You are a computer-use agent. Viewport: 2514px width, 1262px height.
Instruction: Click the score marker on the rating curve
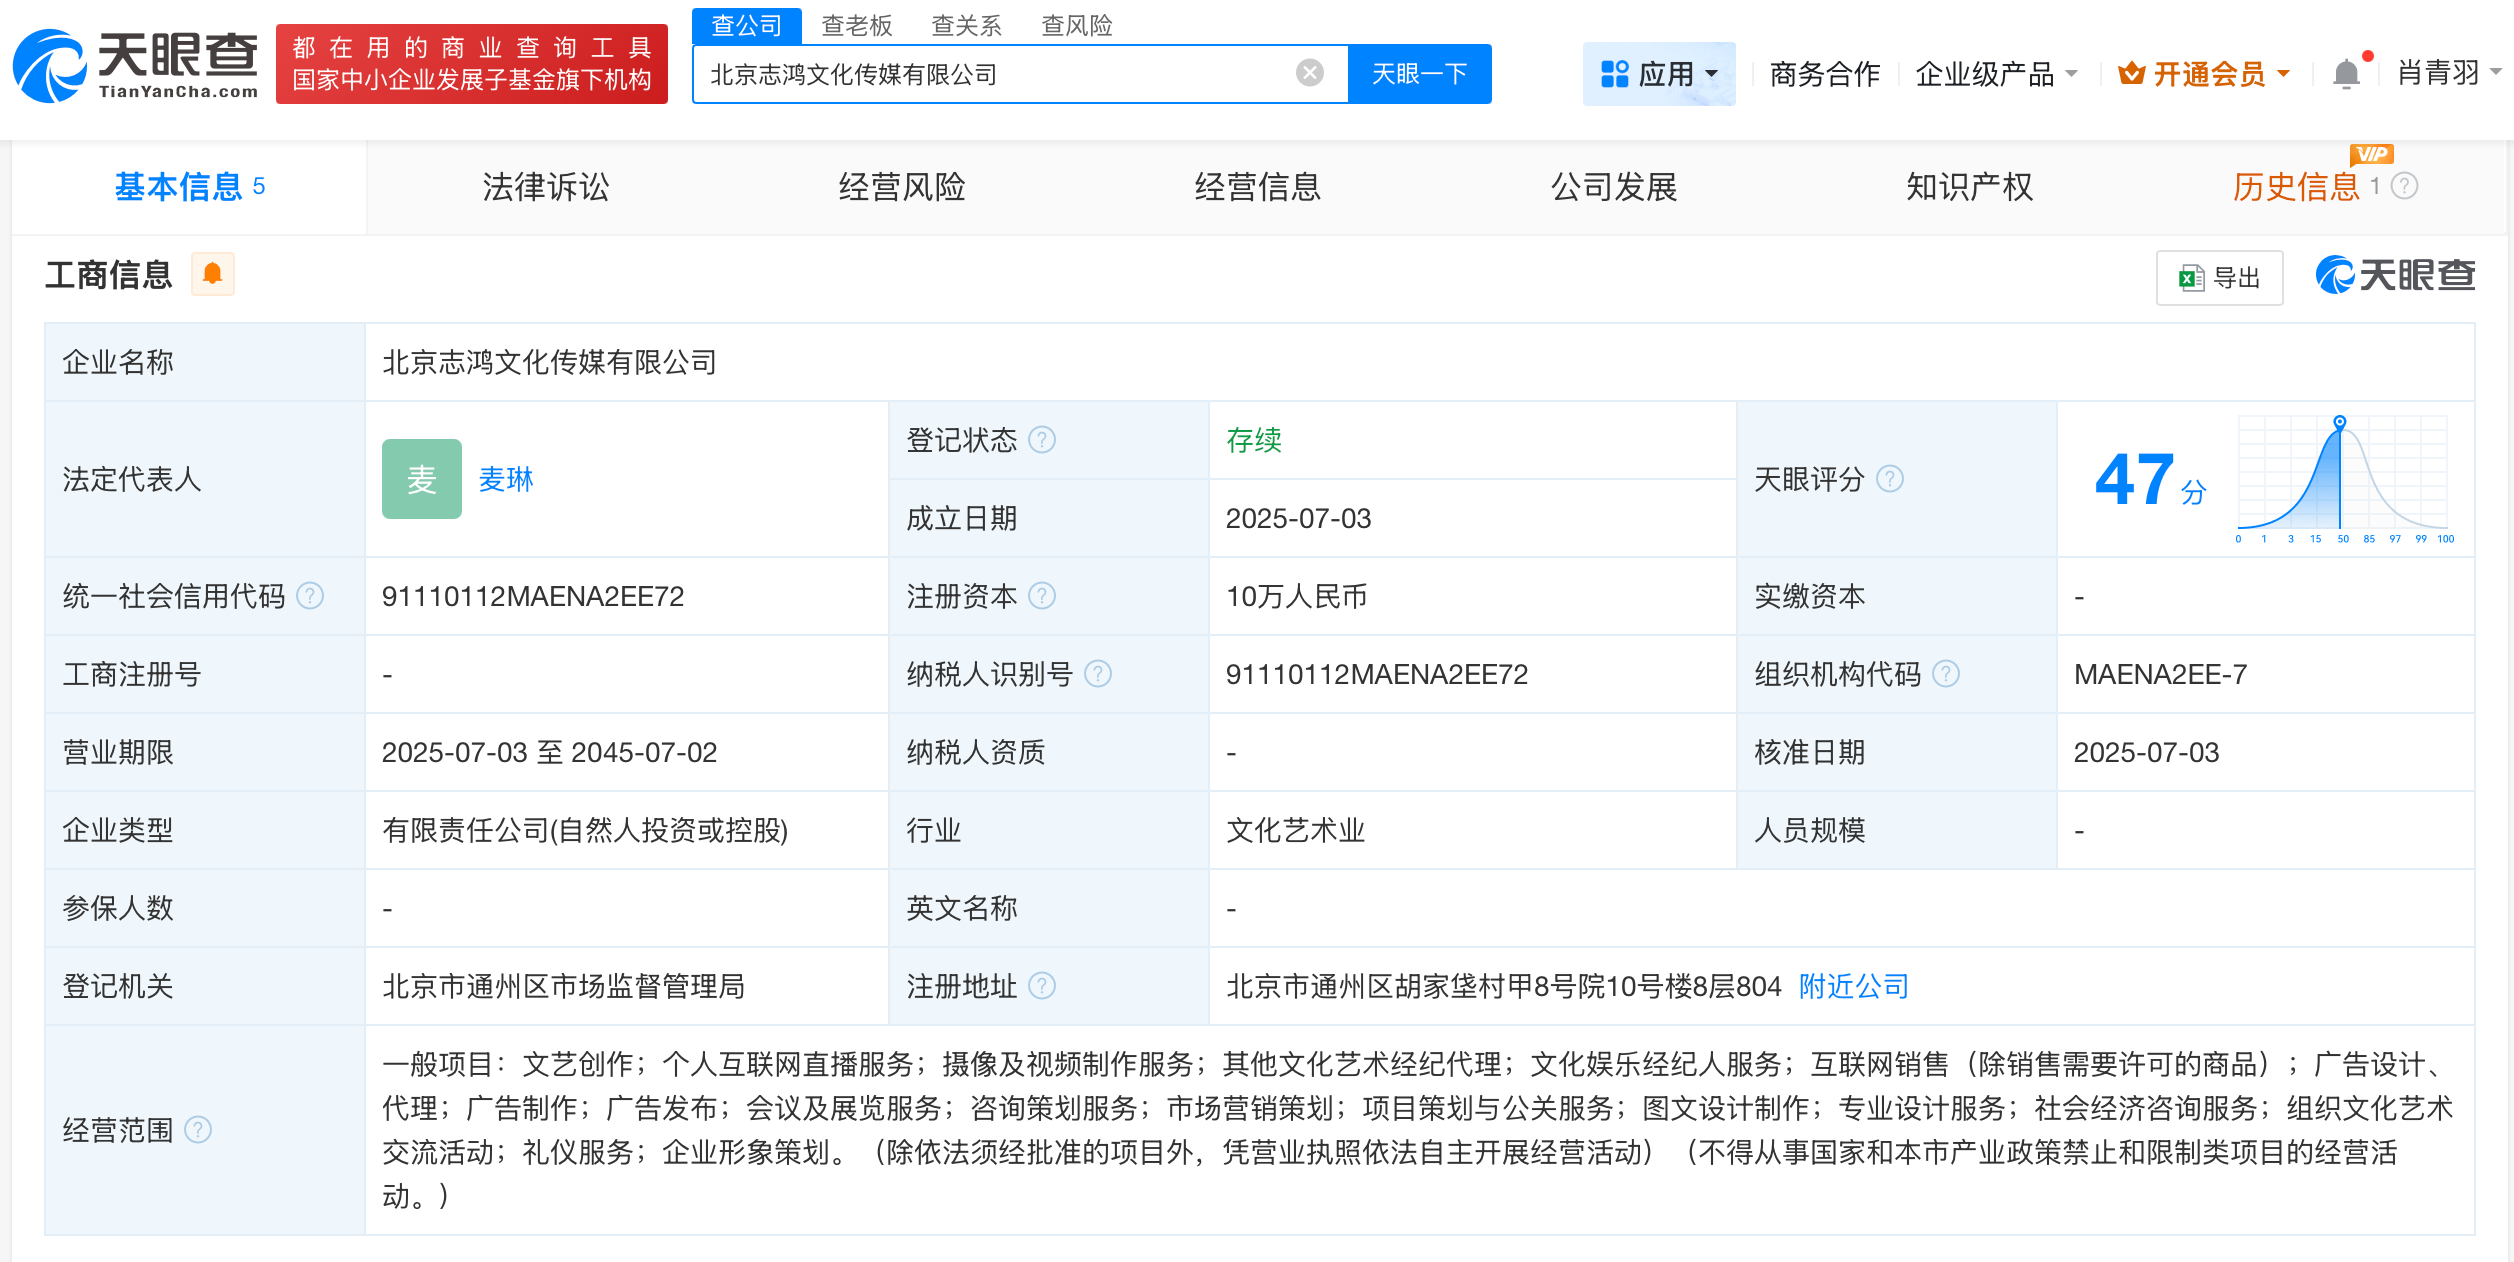pyautogui.click(x=2338, y=424)
